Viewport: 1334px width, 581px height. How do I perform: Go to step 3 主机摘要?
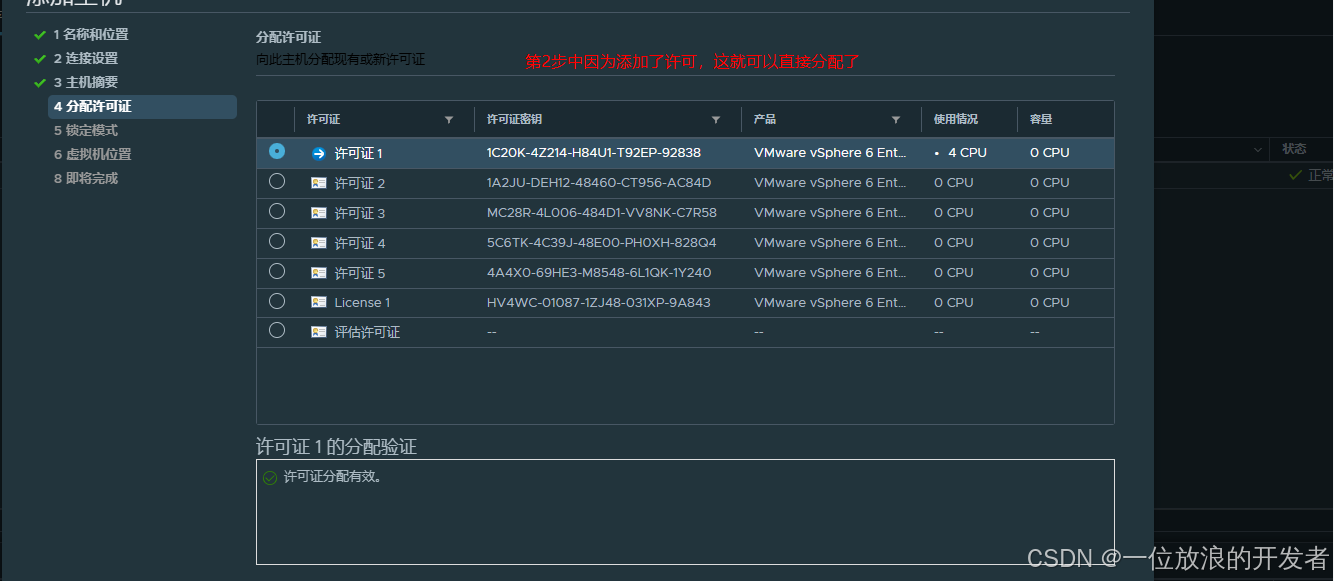(86, 82)
